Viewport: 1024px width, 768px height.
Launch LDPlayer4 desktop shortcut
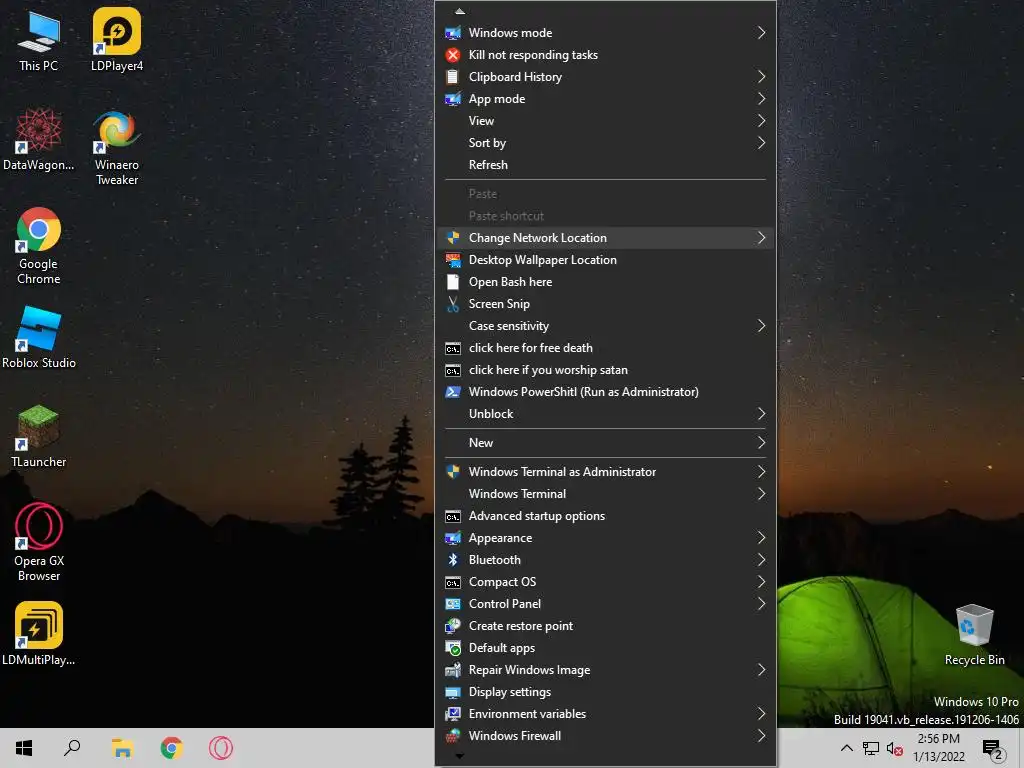(x=117, y=40)
